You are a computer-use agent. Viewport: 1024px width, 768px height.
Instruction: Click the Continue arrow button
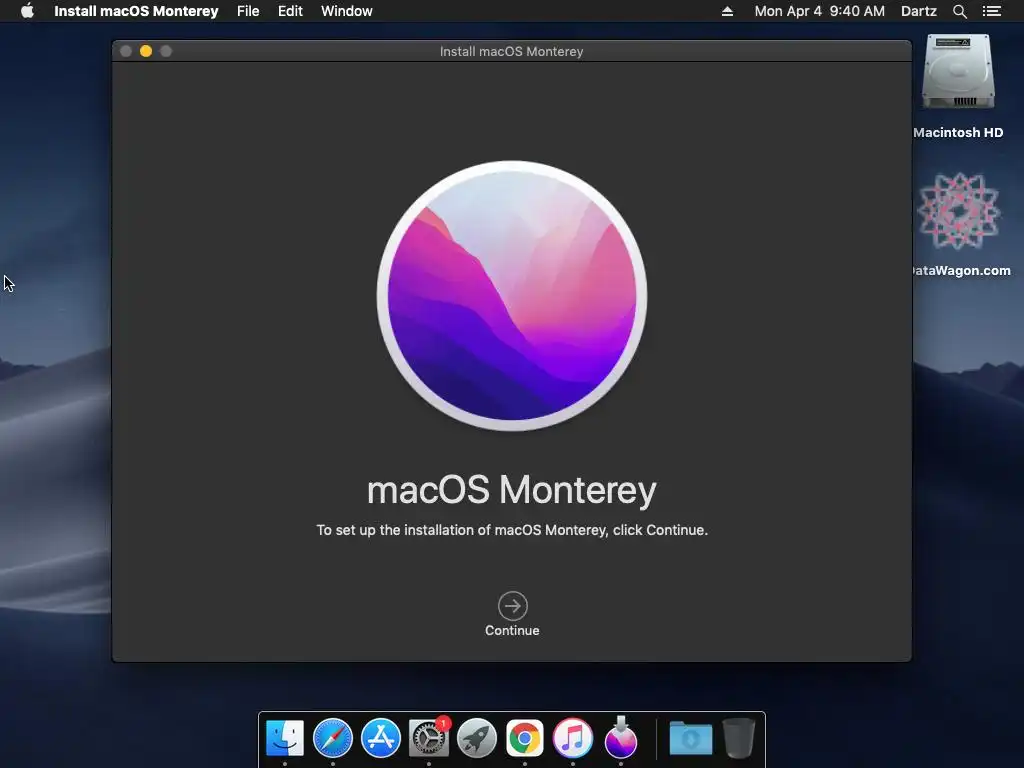tap(513, 606)
